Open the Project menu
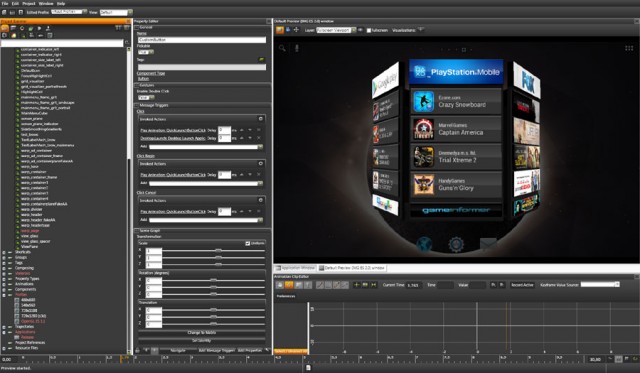 29,3
